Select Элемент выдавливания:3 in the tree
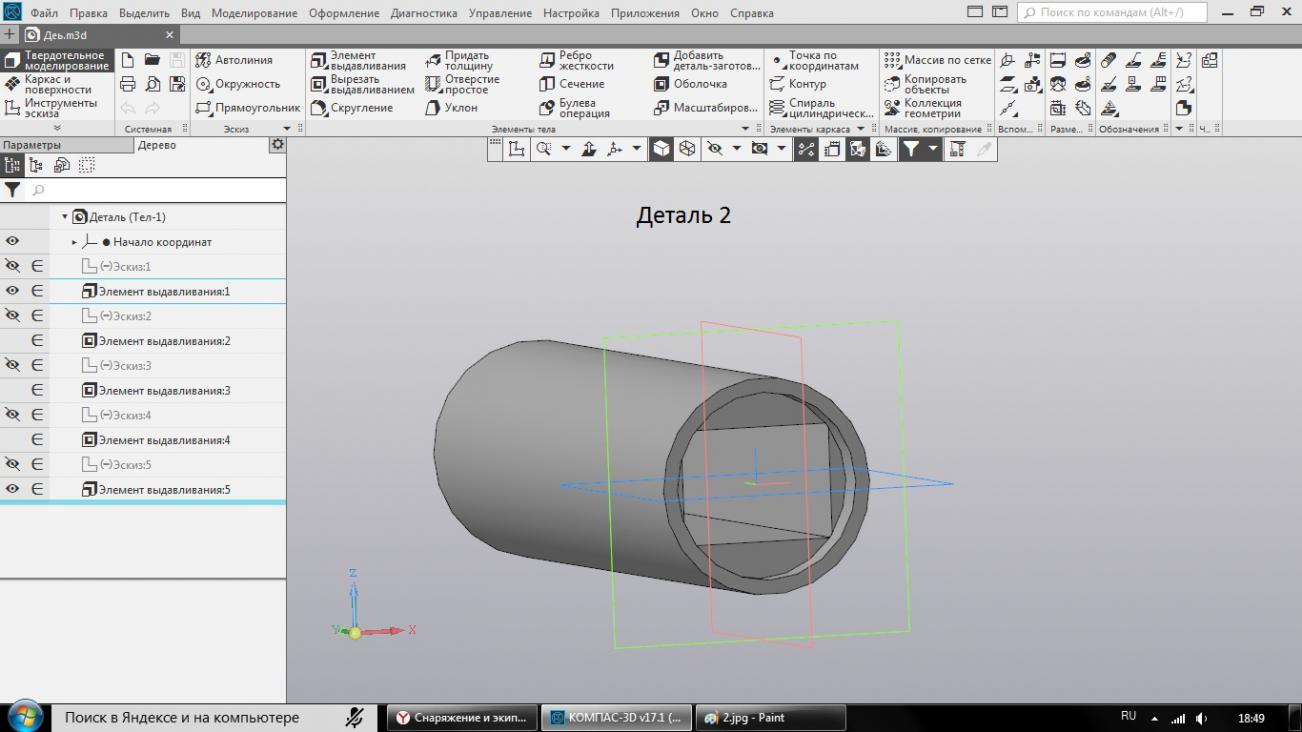Screen dimensions: 1302x732 click(164, 391)
